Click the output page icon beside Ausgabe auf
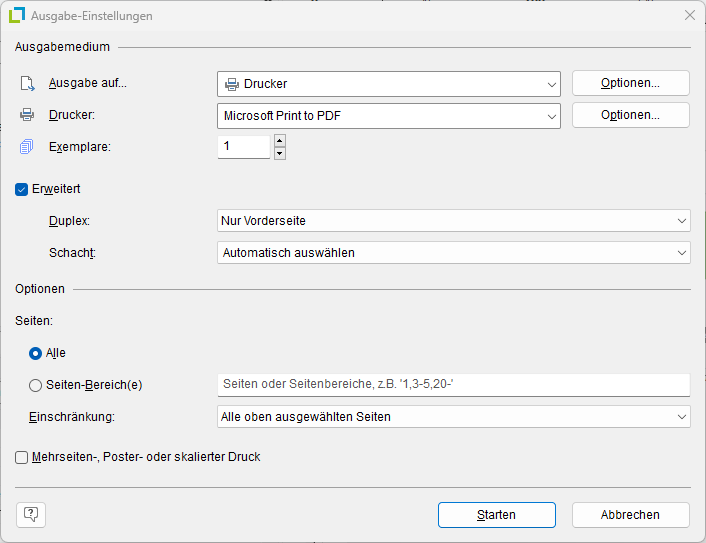This screenshot has height=543, width=706. click(x=27, y=84)
